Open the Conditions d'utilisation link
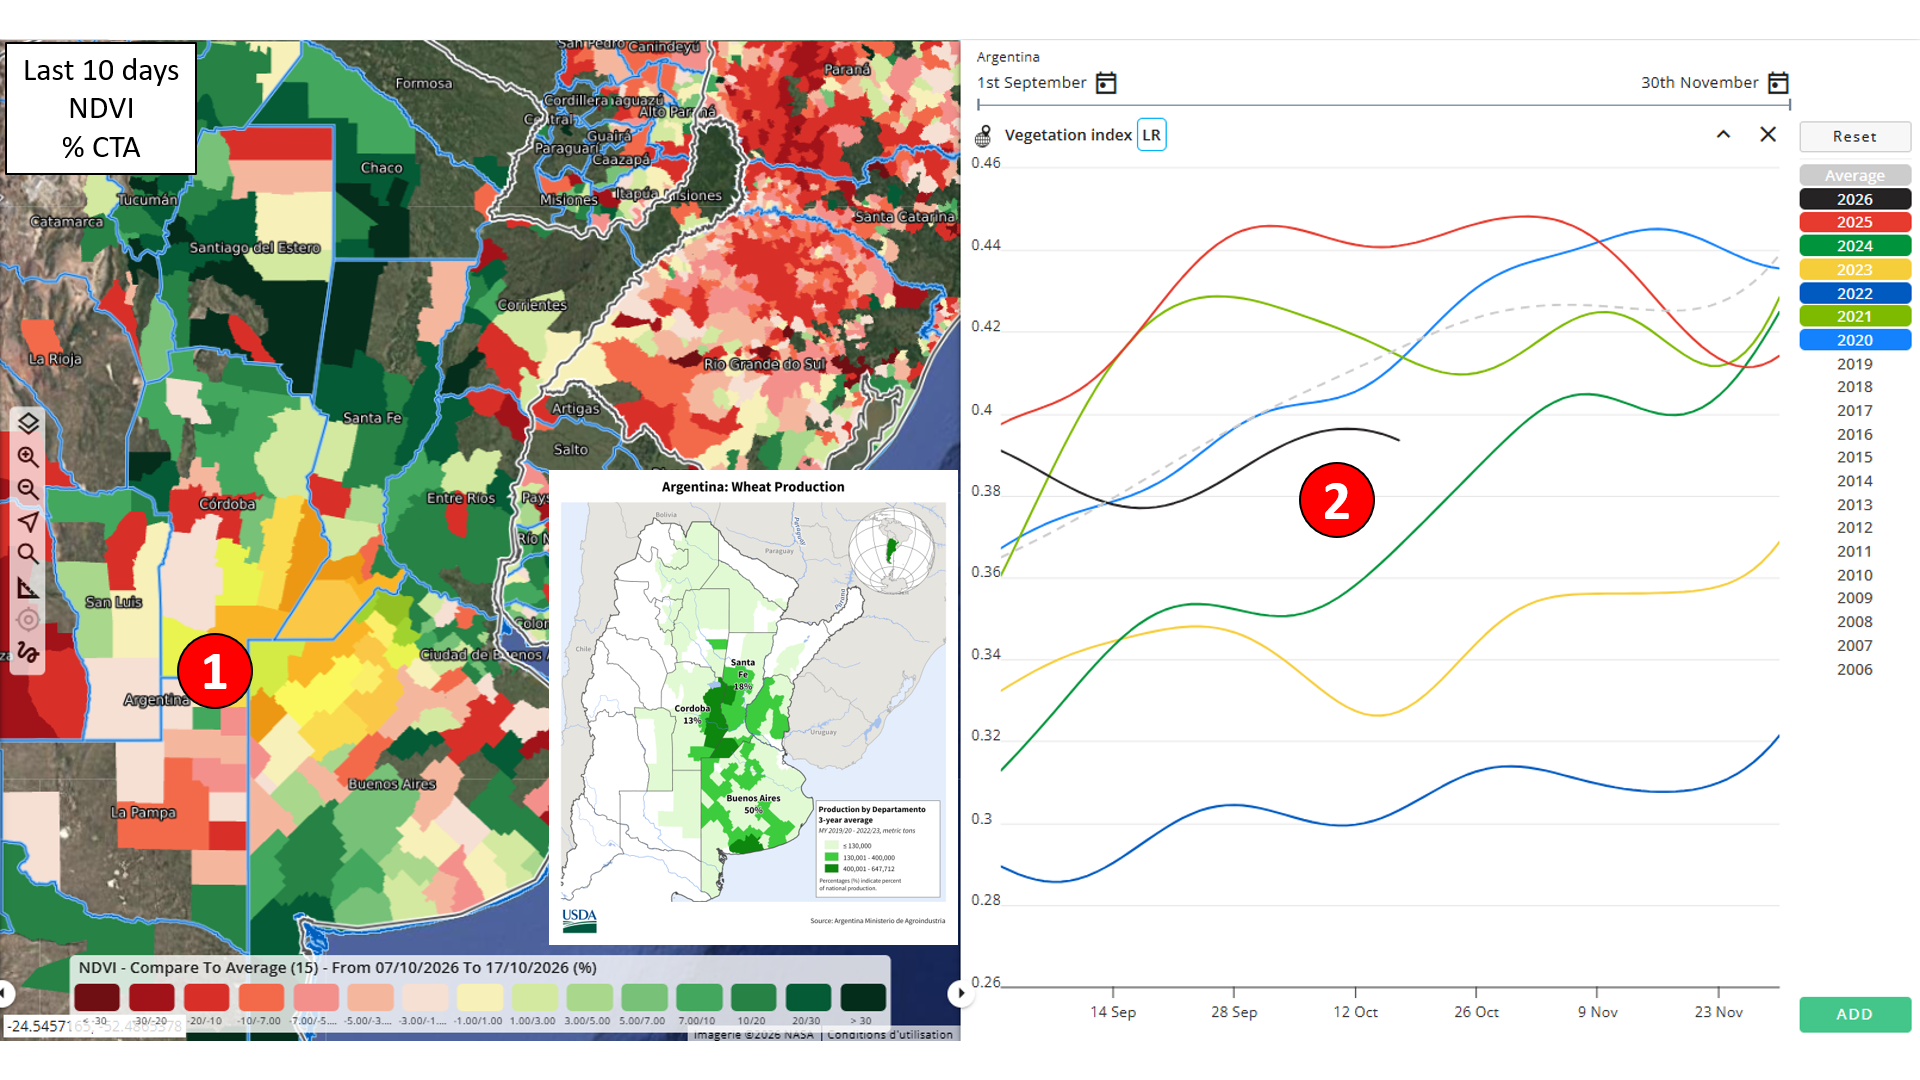The width and height of the screenshot is (1920, 1080). (890, 1034)
